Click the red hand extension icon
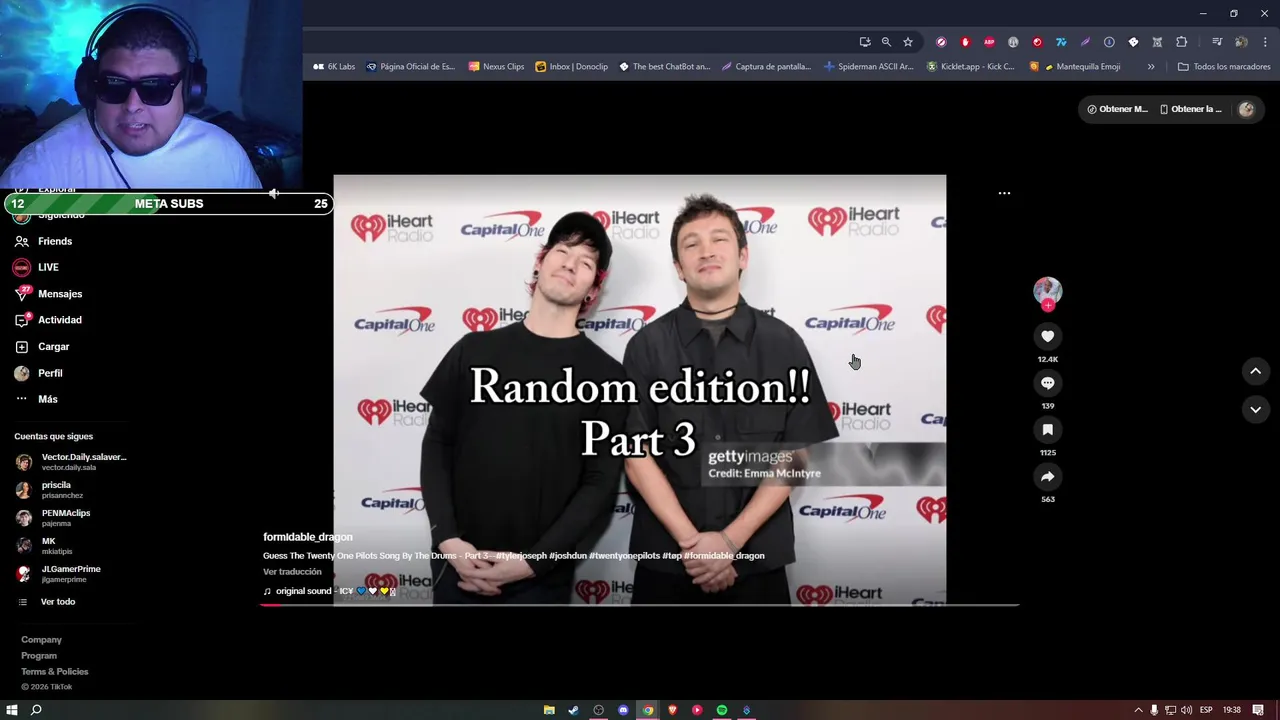Viewport: 1280px width, 720px height. (x=965, y=42)
